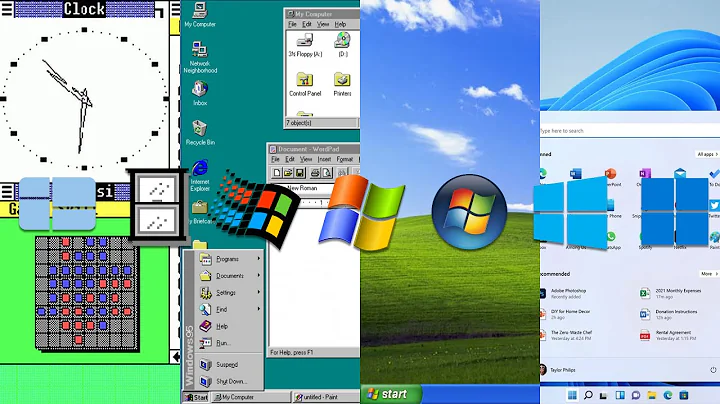Open Rental Agreement recommended PDF
Viewport: 720px width, 404px height.
click(x=668, y=335)
